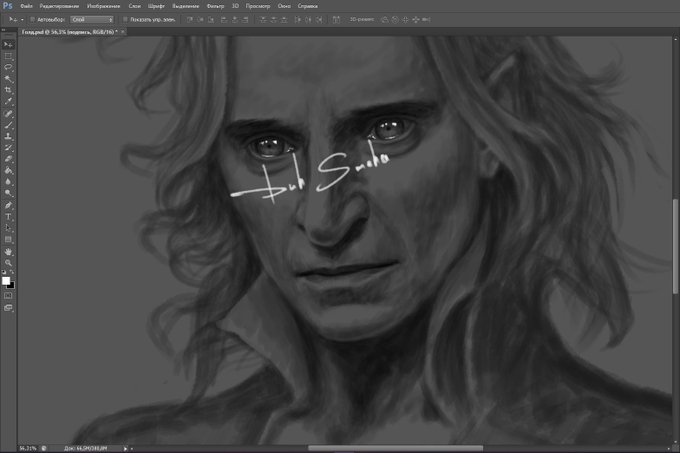Swap foreground and background colors
The image size is (680, 453).
[x=12, y=272]
